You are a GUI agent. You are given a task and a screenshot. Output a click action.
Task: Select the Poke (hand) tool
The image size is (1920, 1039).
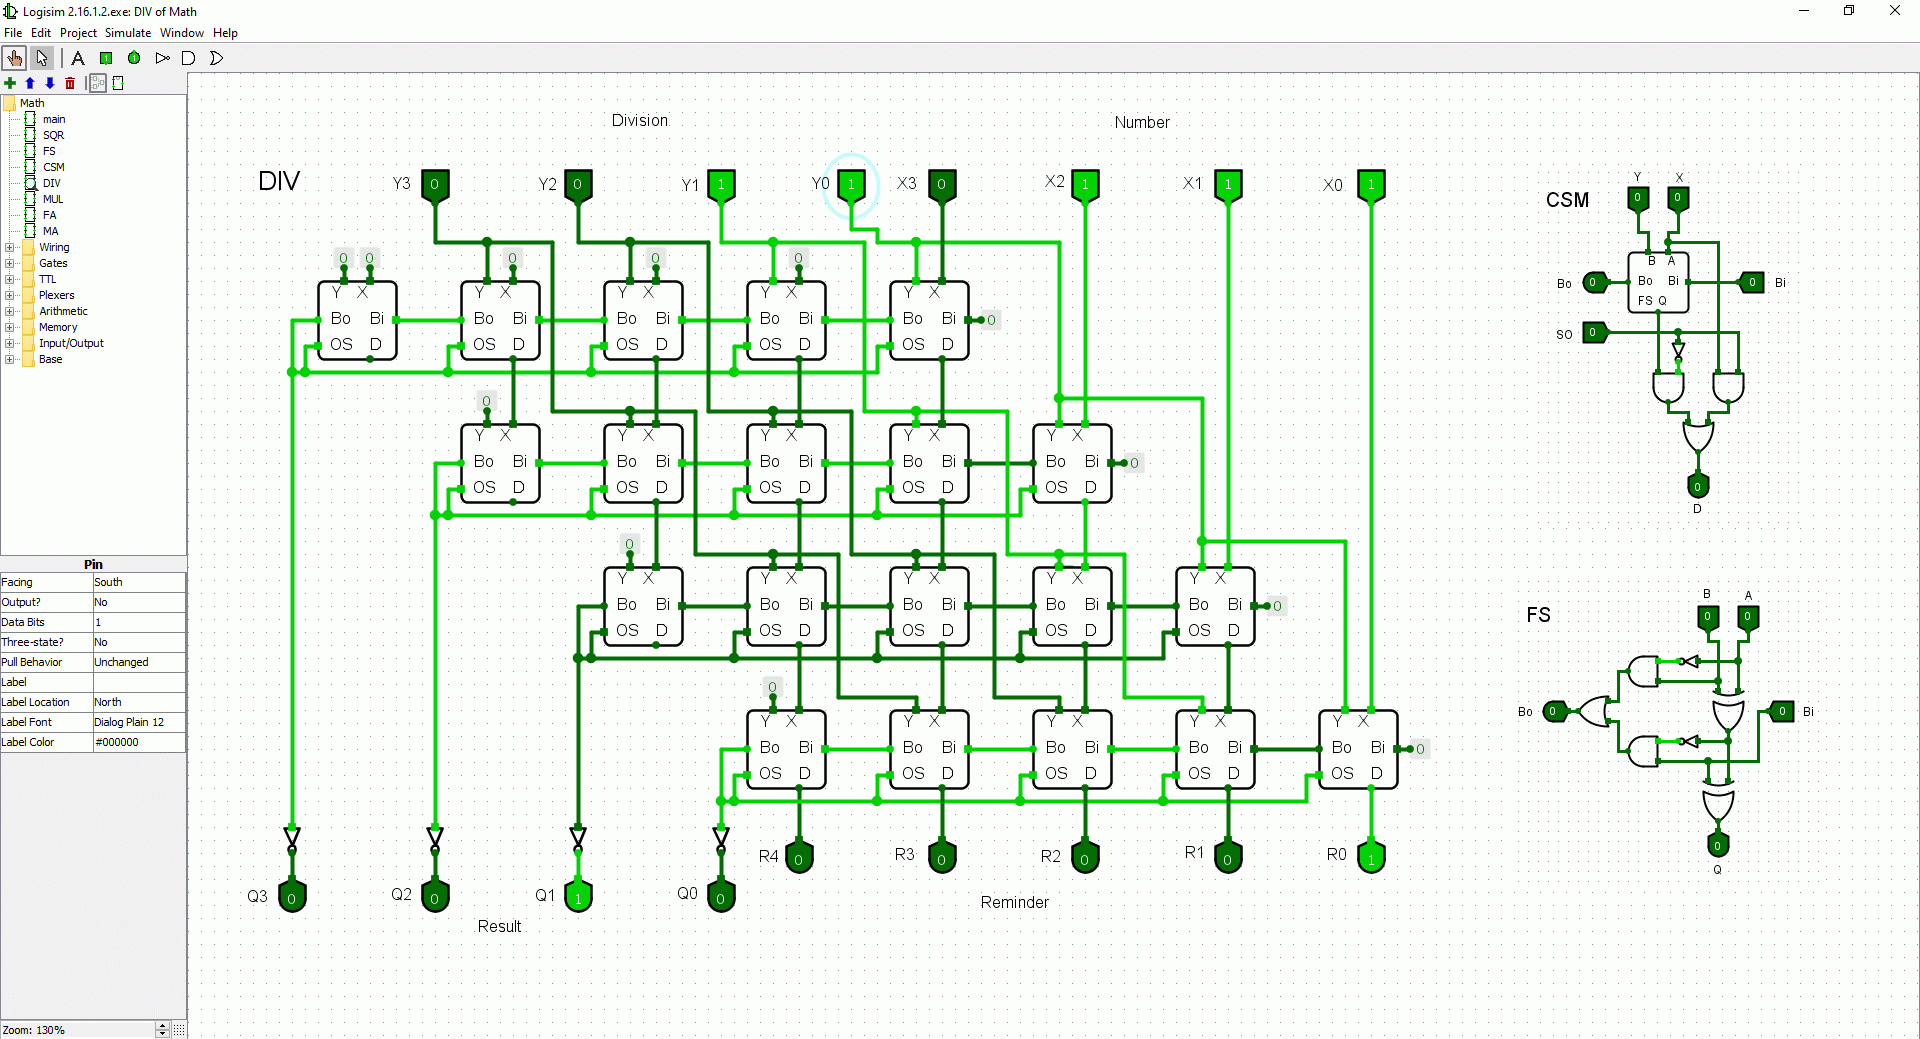coord(14,58)
